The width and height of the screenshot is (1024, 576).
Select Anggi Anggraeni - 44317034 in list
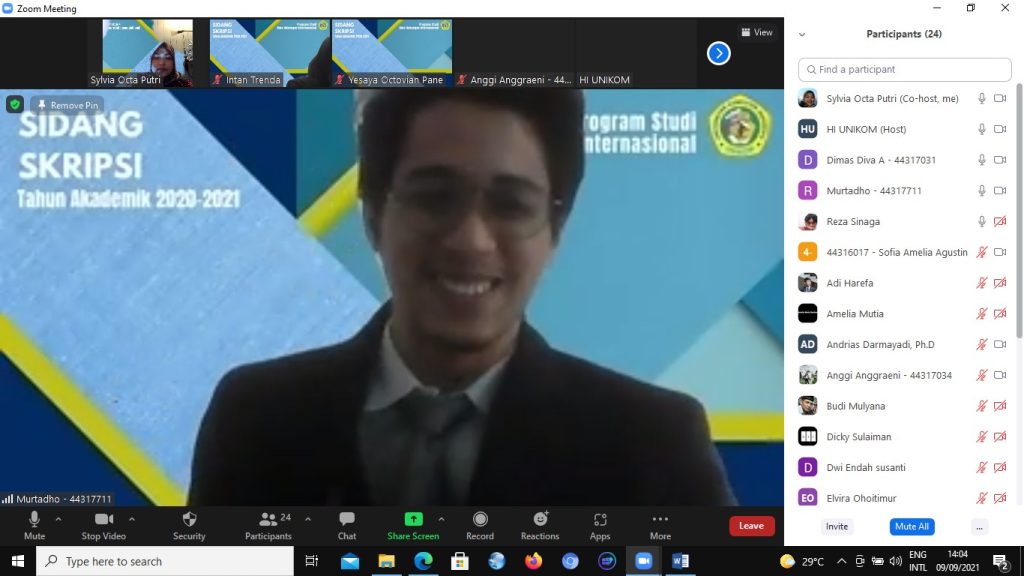click(904, 375)
